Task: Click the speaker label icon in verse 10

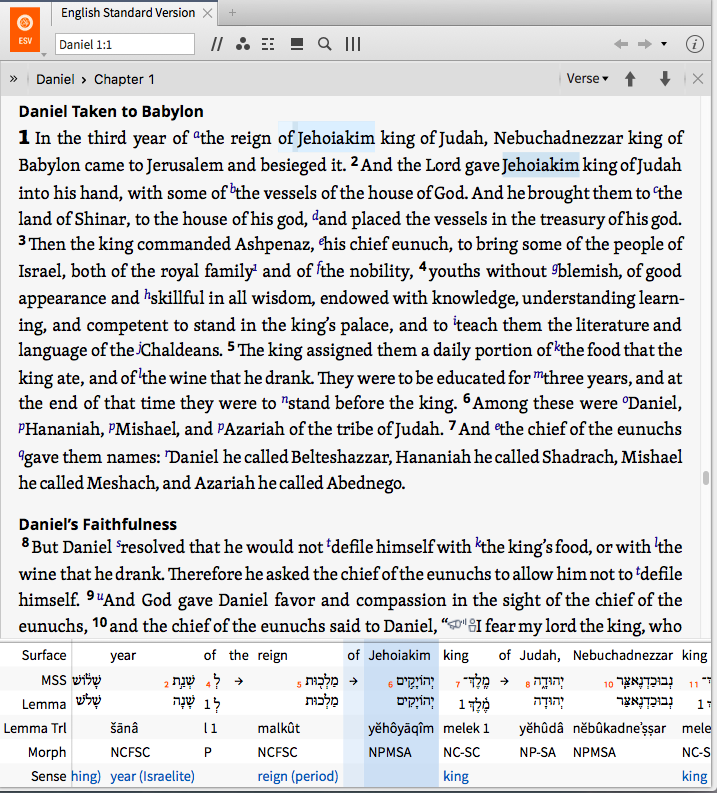Action: pos(461,625)
